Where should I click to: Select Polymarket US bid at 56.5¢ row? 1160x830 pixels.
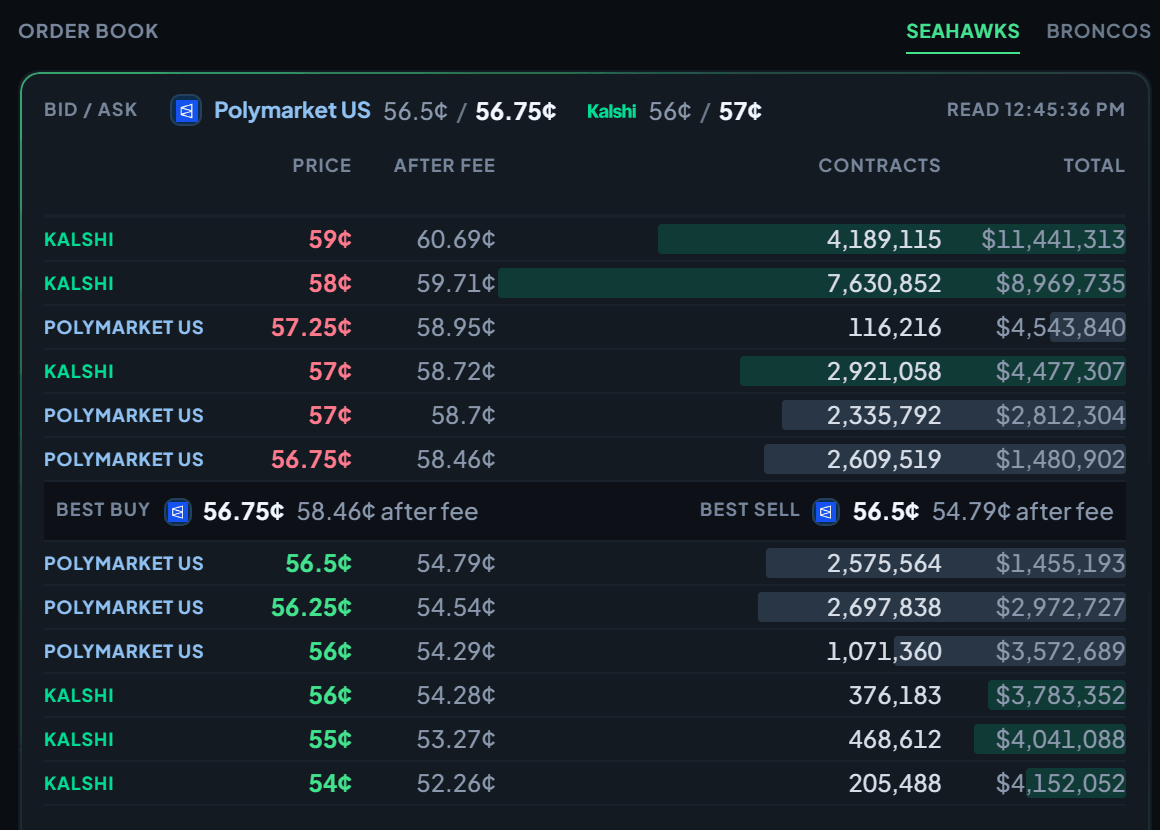coord(584,563)
